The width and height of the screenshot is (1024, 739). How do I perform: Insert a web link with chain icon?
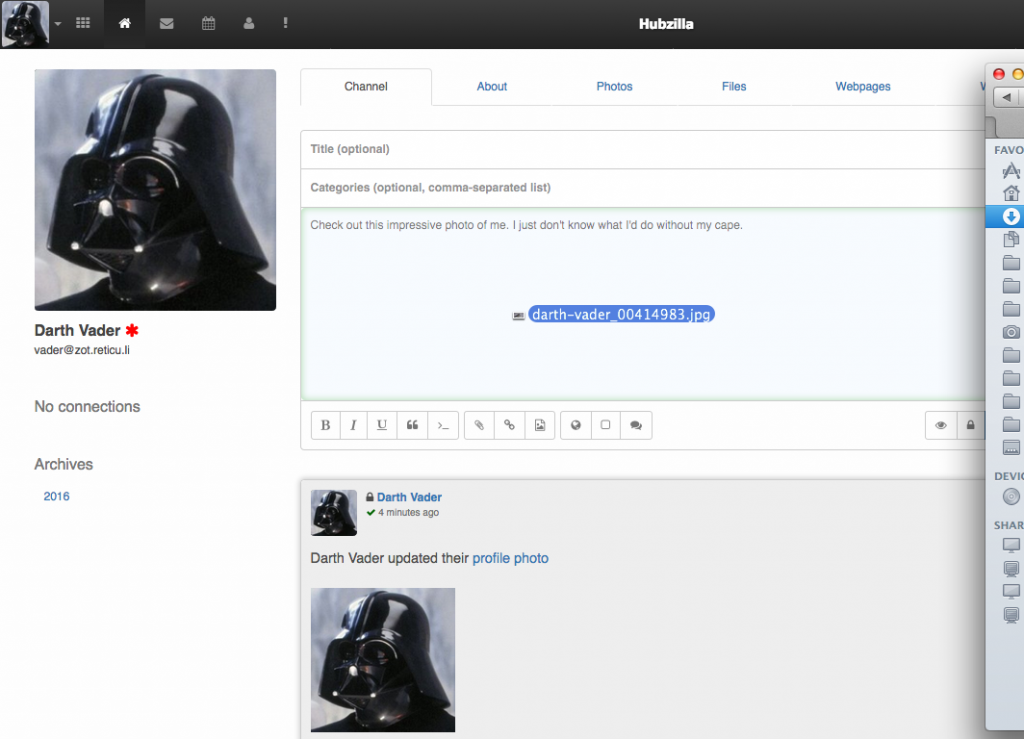coord(509,425)
